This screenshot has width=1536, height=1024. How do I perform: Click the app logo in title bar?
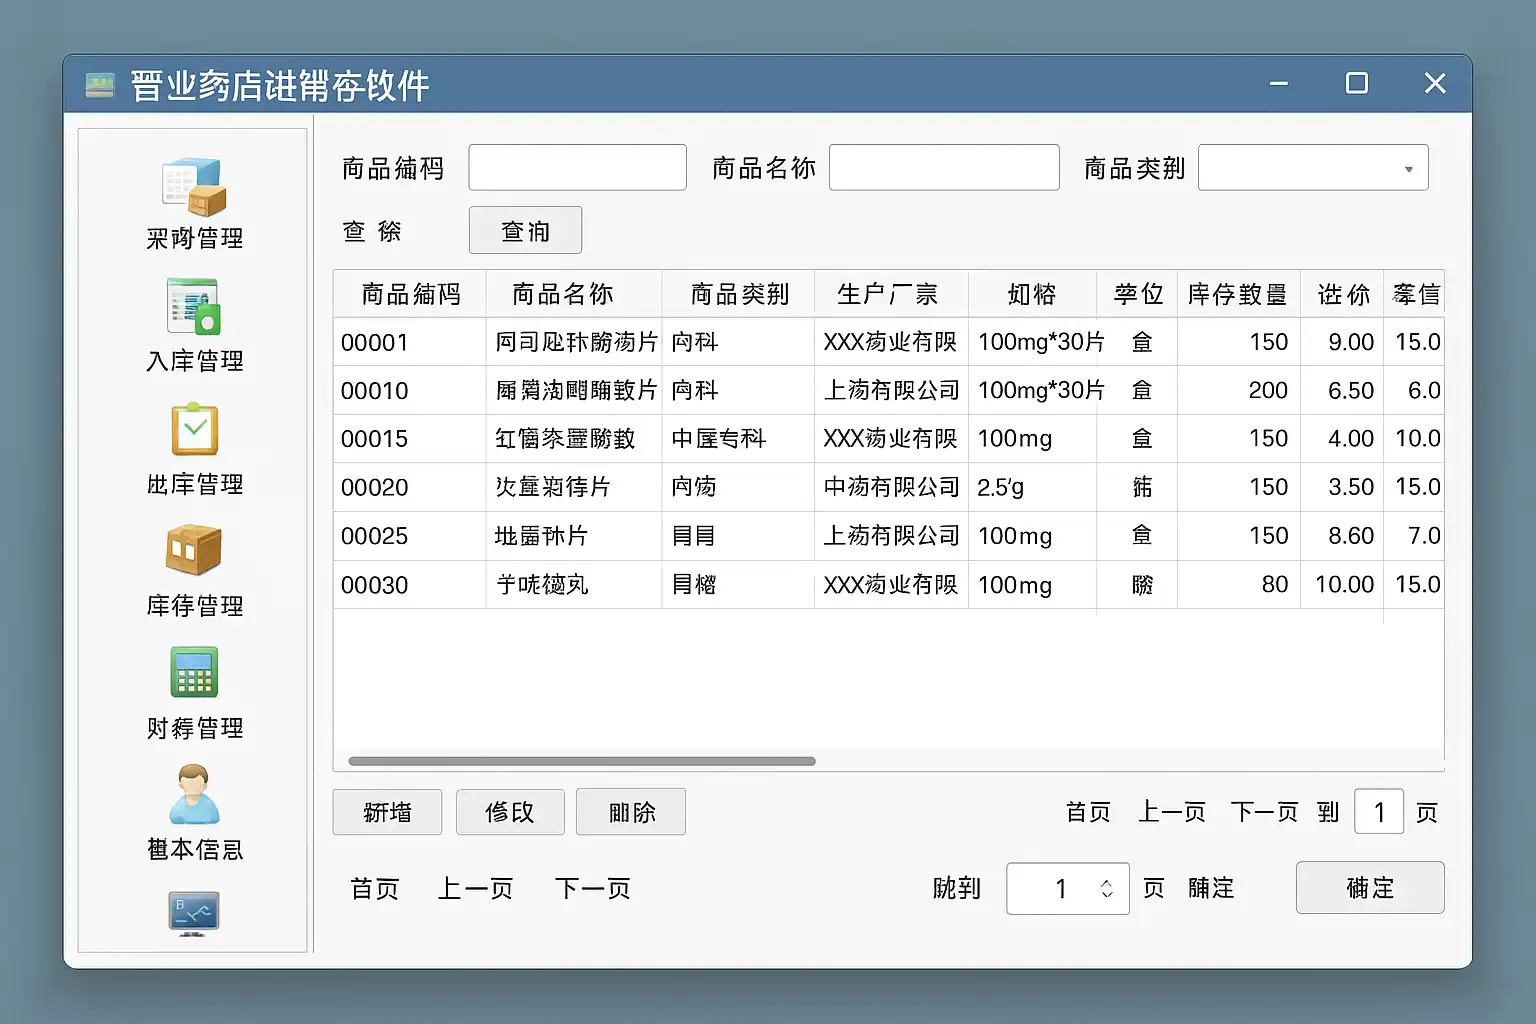pos(100,85)
